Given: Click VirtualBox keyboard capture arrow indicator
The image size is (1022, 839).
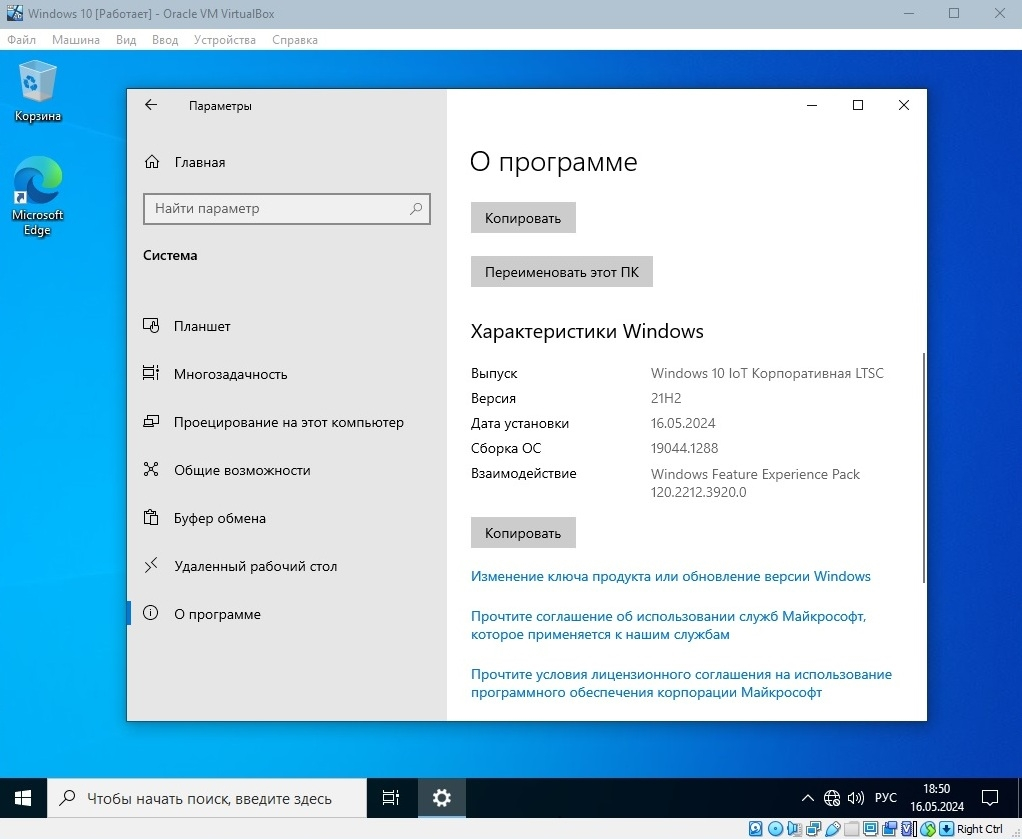Looking at the screenshot, I should tap(946, 829).
